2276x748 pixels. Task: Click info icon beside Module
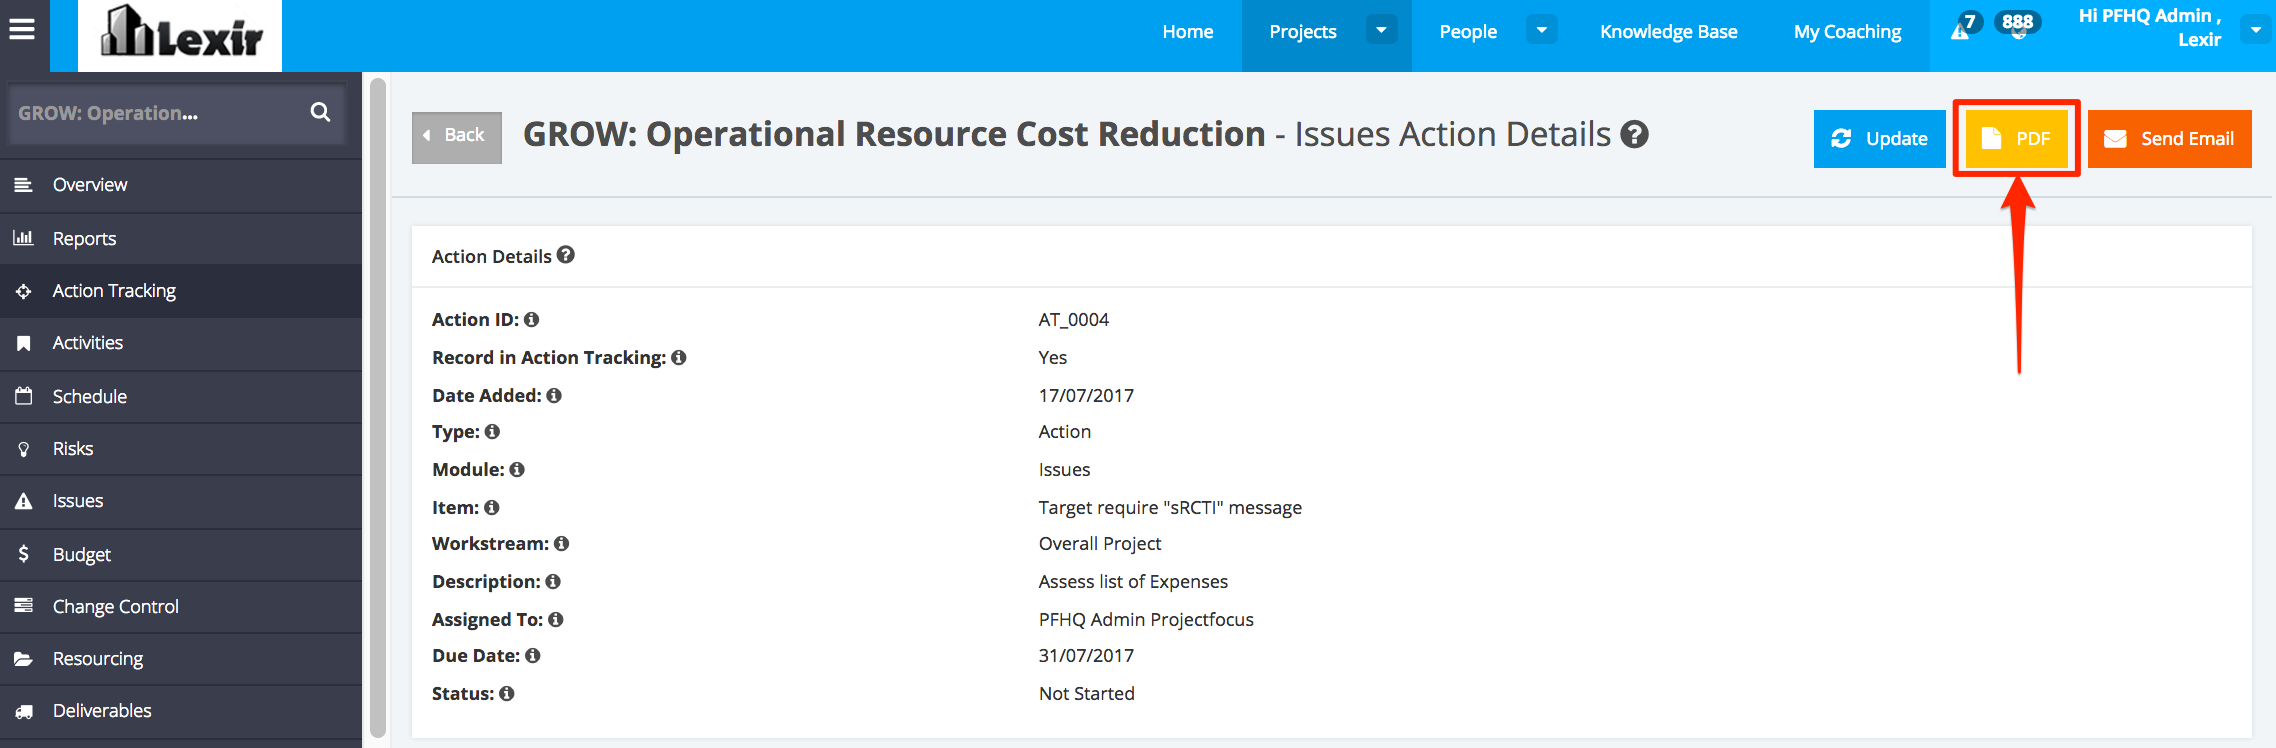(516, 470)
